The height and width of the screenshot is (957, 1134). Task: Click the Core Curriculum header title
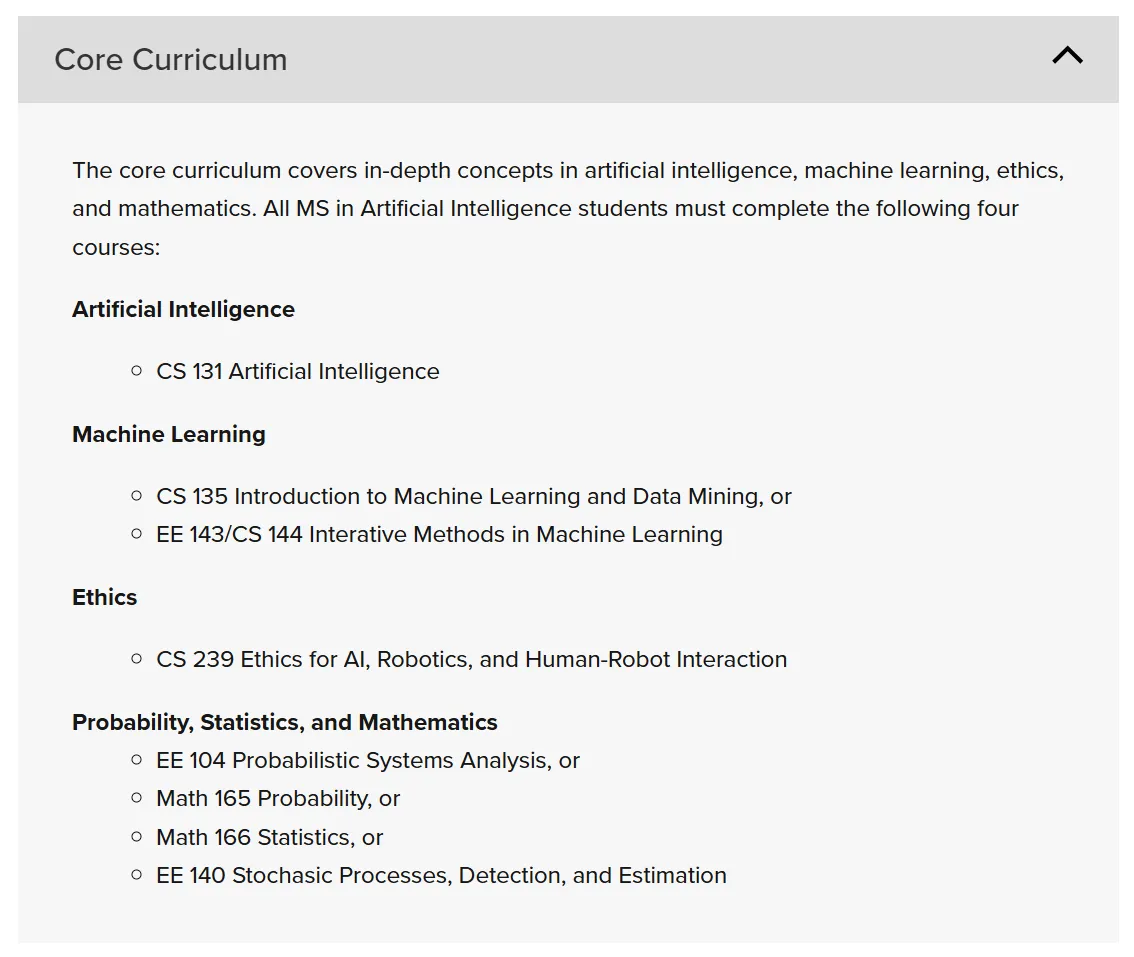[x=171, y=60]
